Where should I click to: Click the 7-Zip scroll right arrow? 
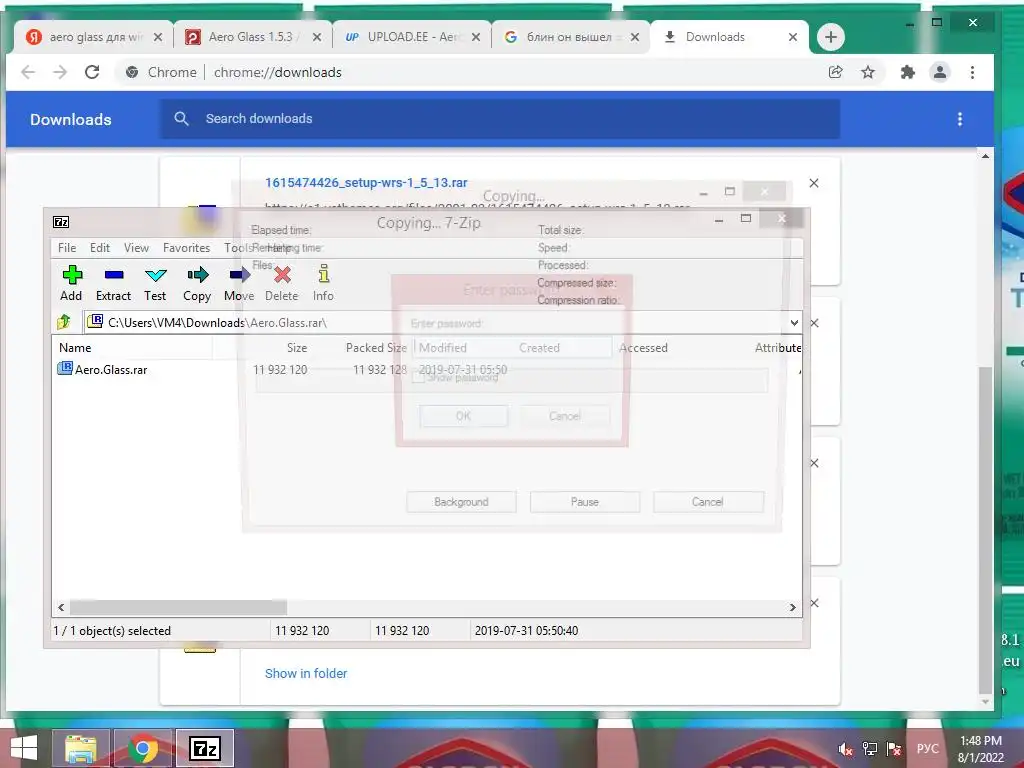click(792, 607)
